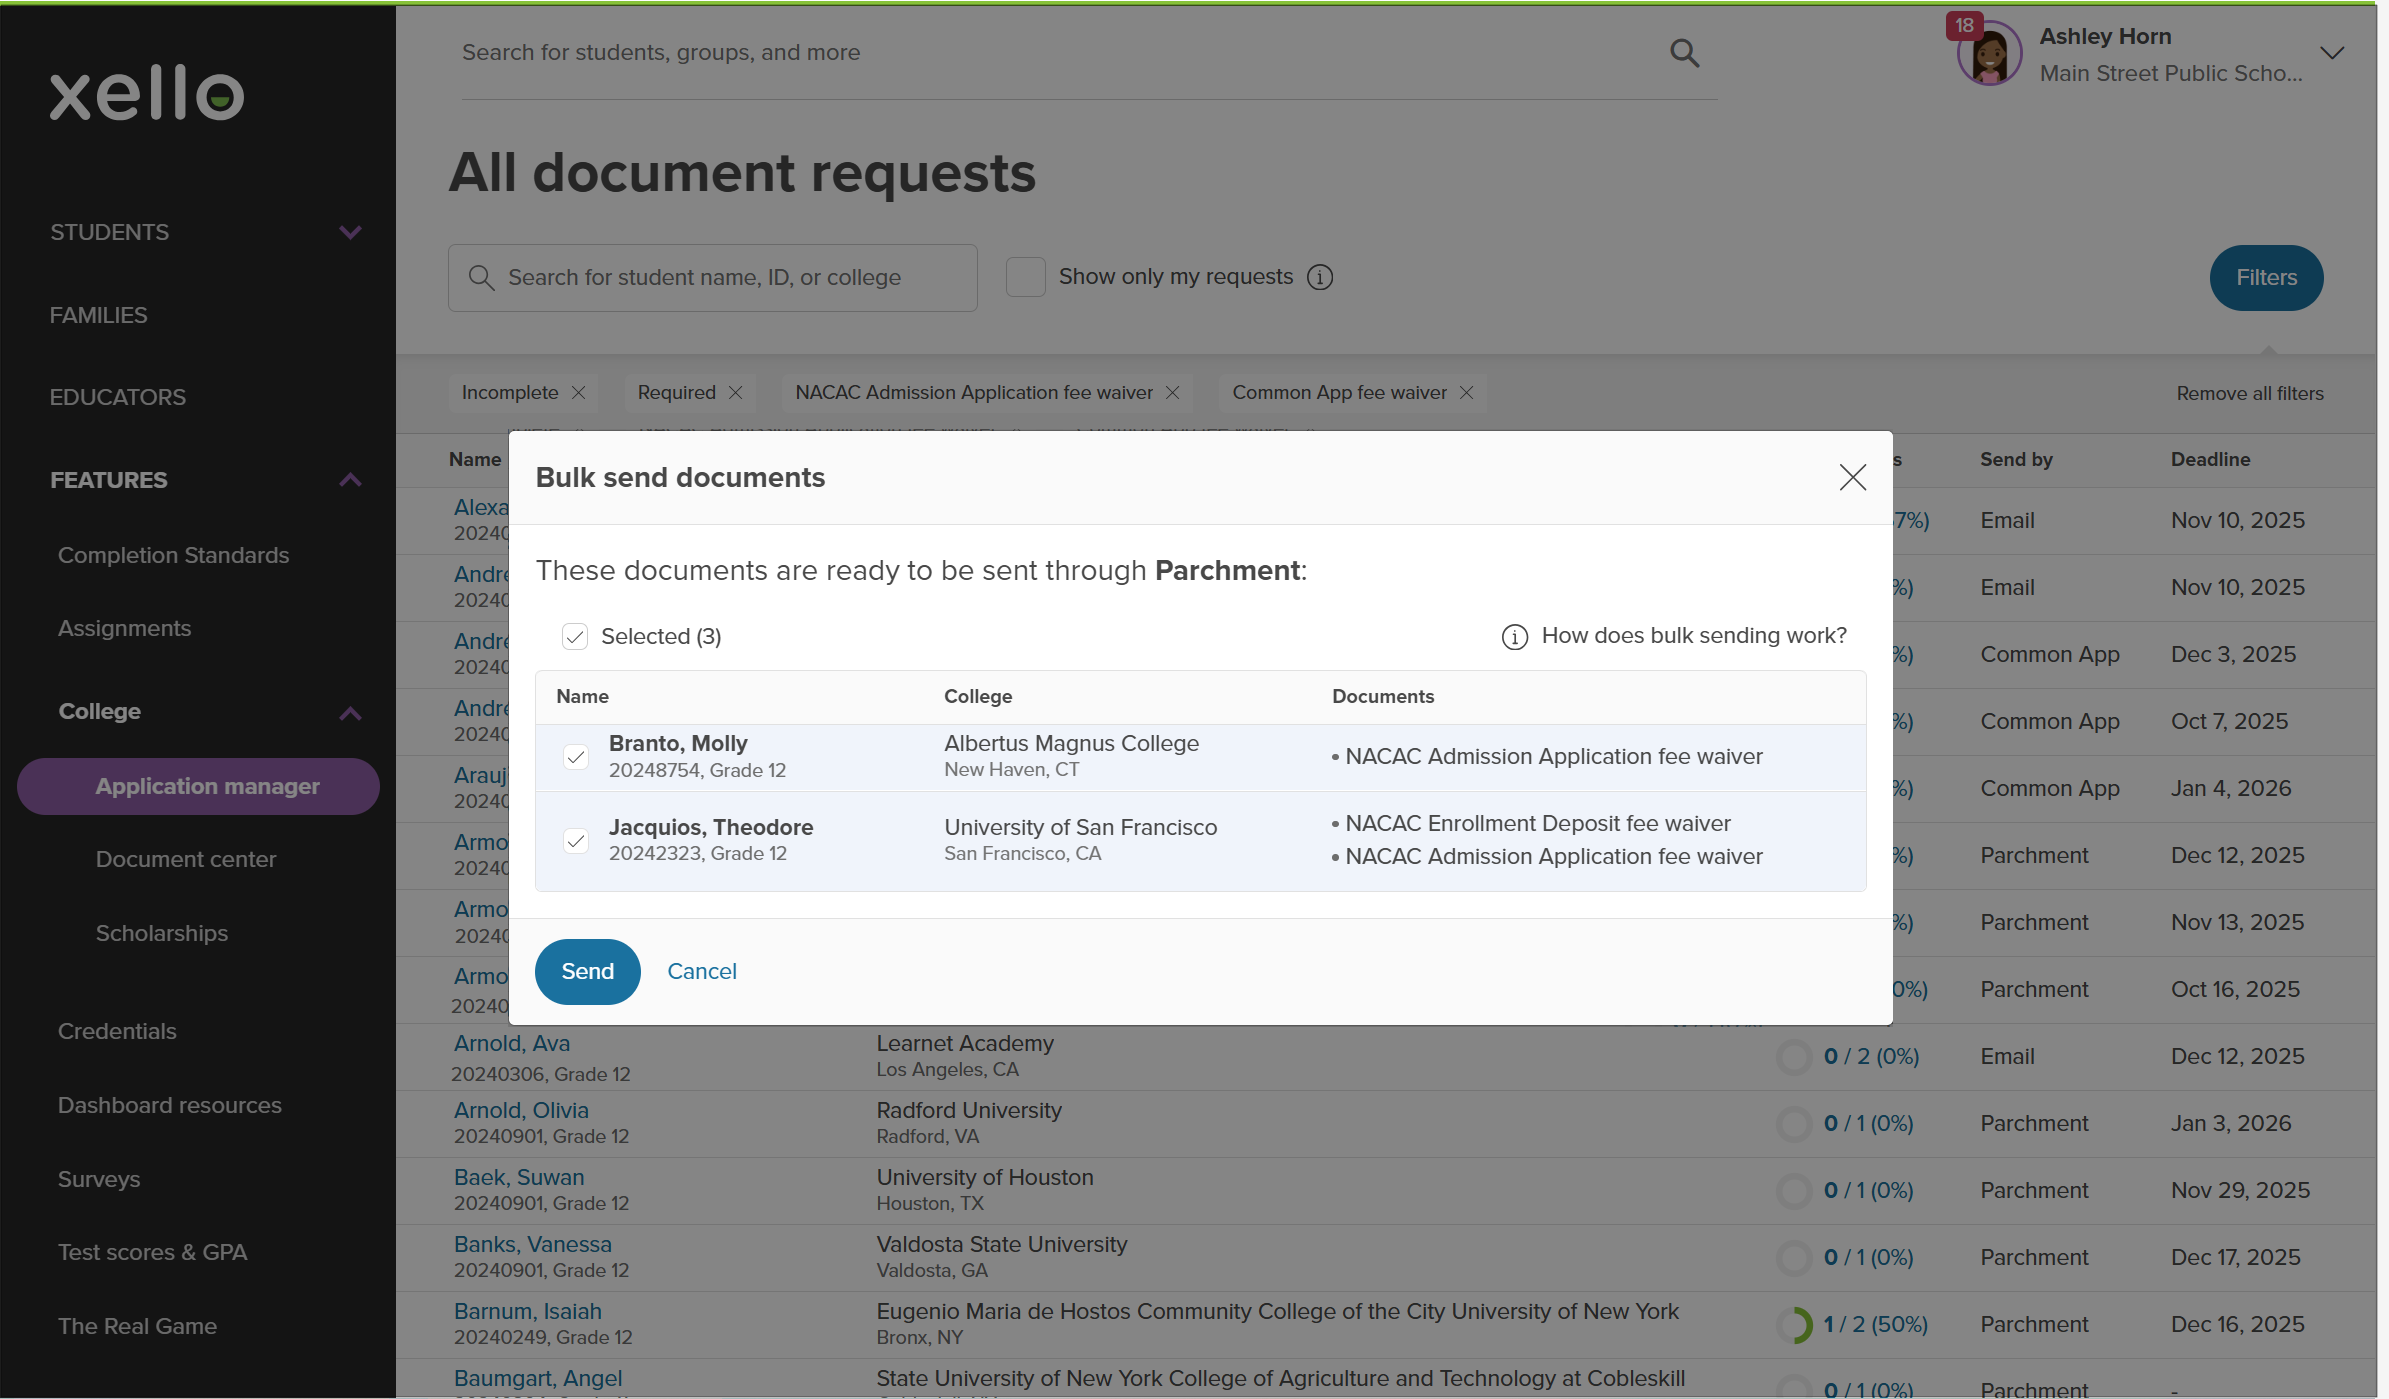Remove the Common App fee waiver filter
Image resolution: width=2389 pixels, height=1399 pixels.
pyautogui.click(x=1466, y=393)
